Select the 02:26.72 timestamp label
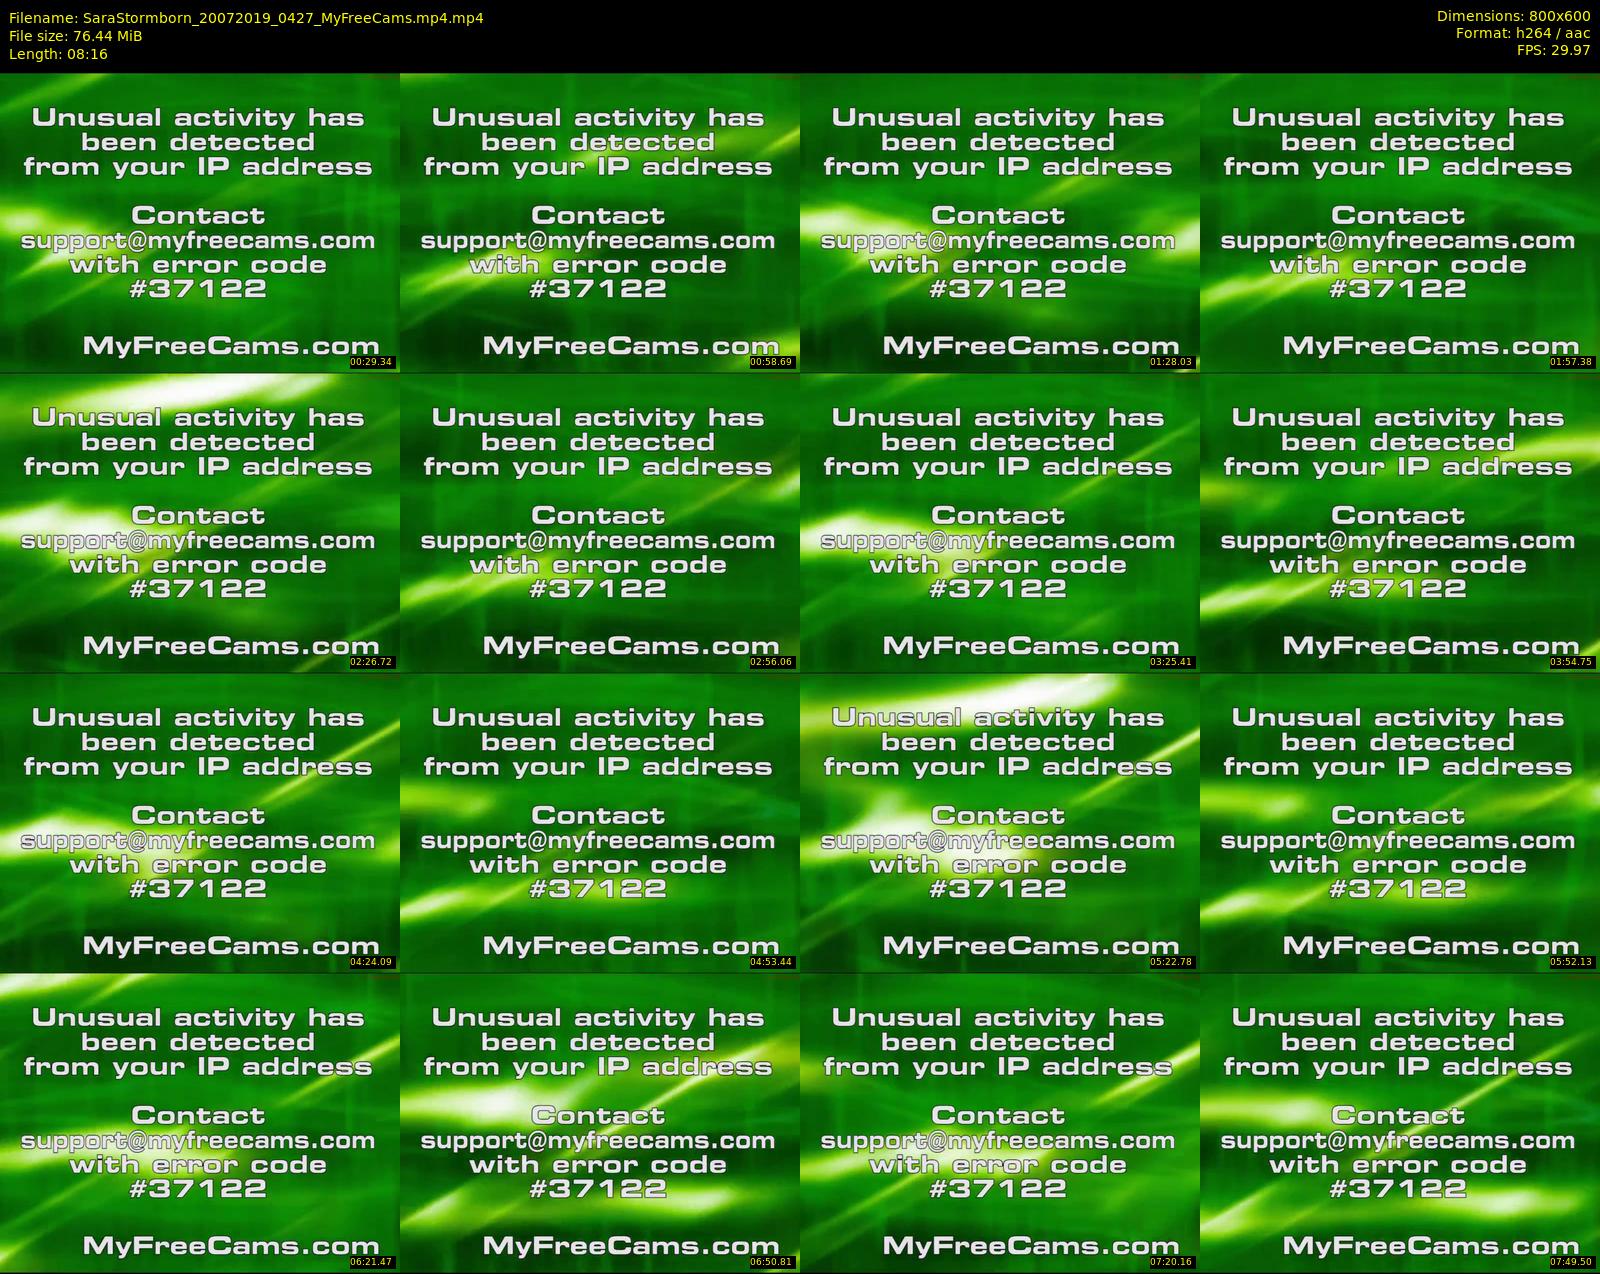This screenshot has width=1600, height=1274. (372, 662)
